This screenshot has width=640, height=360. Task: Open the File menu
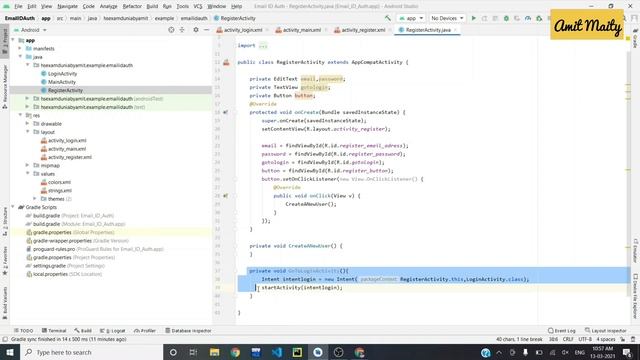point(18,6)
